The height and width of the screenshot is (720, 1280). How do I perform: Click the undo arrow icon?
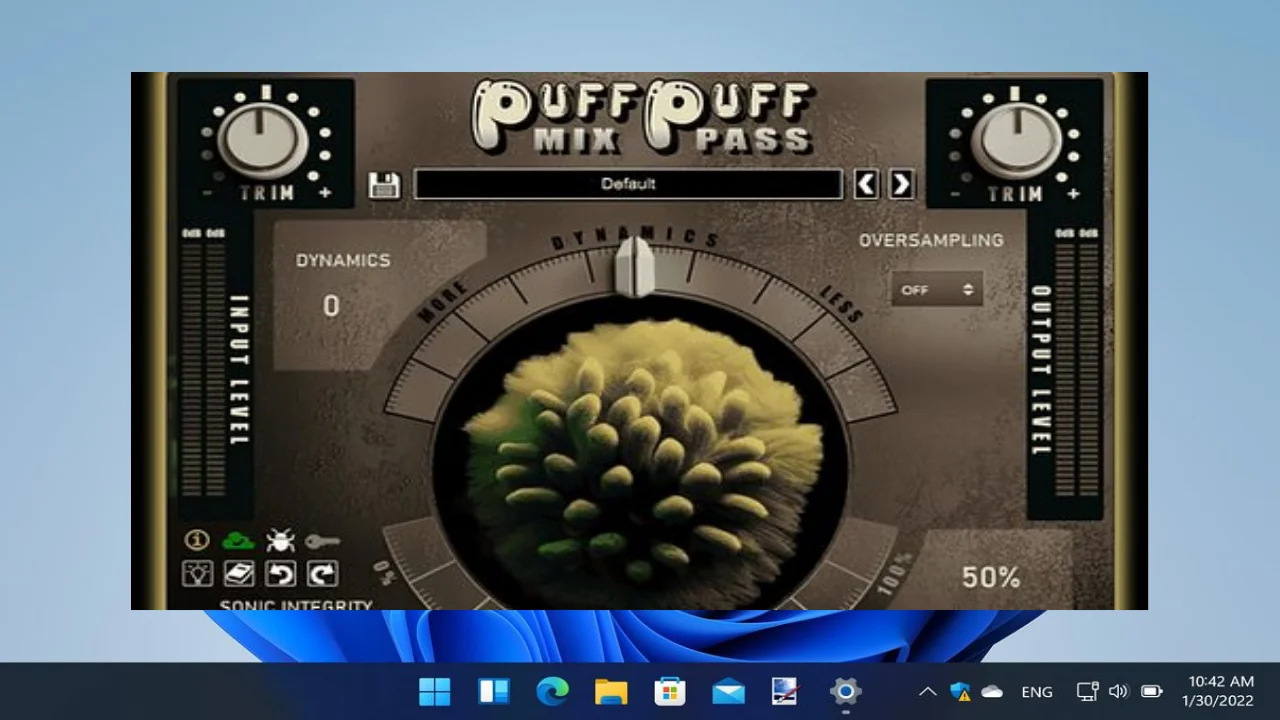tap(281, 573)
